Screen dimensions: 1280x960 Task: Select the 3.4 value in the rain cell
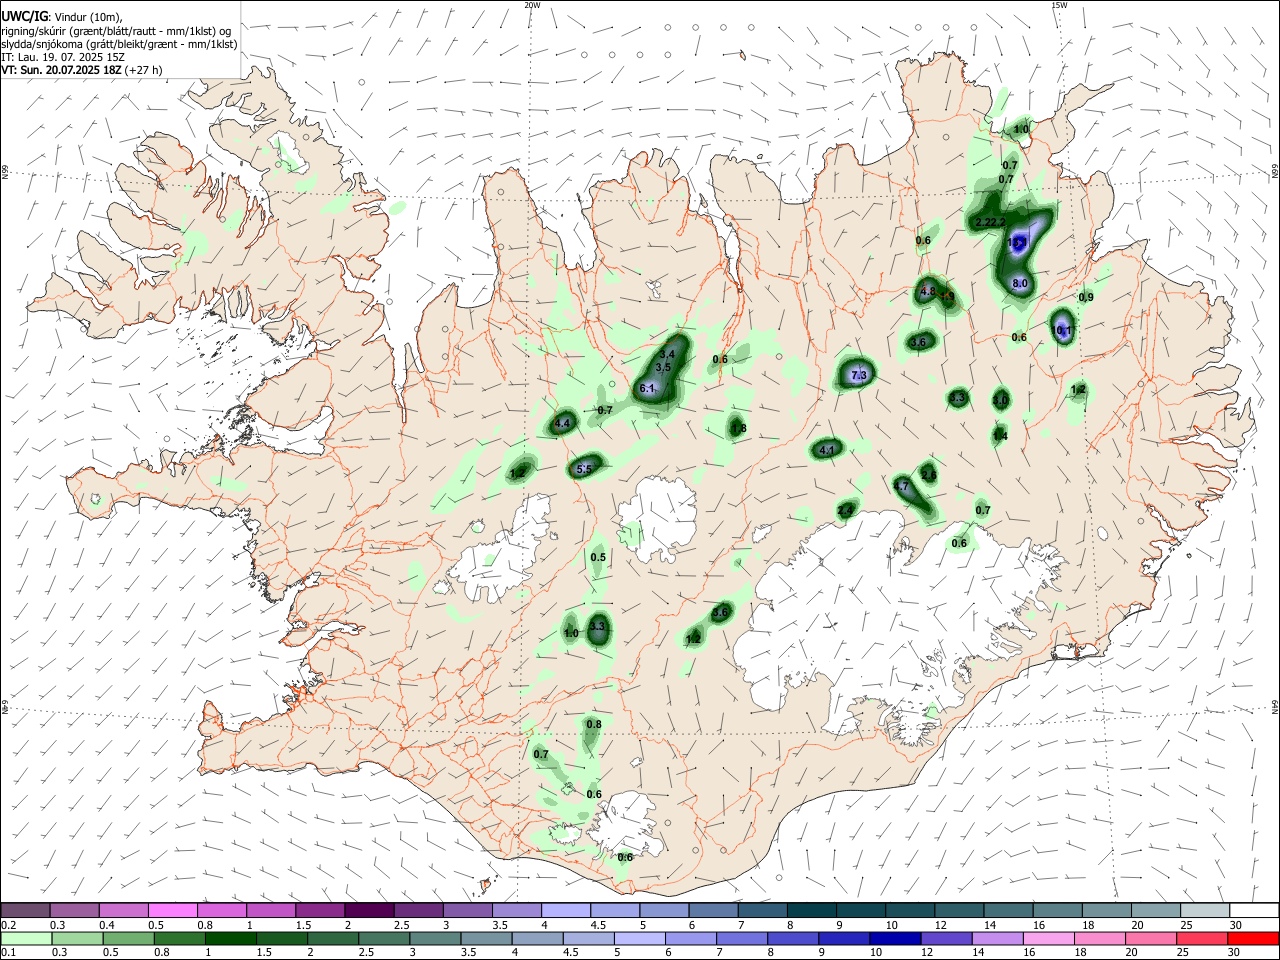click(668, 355)
